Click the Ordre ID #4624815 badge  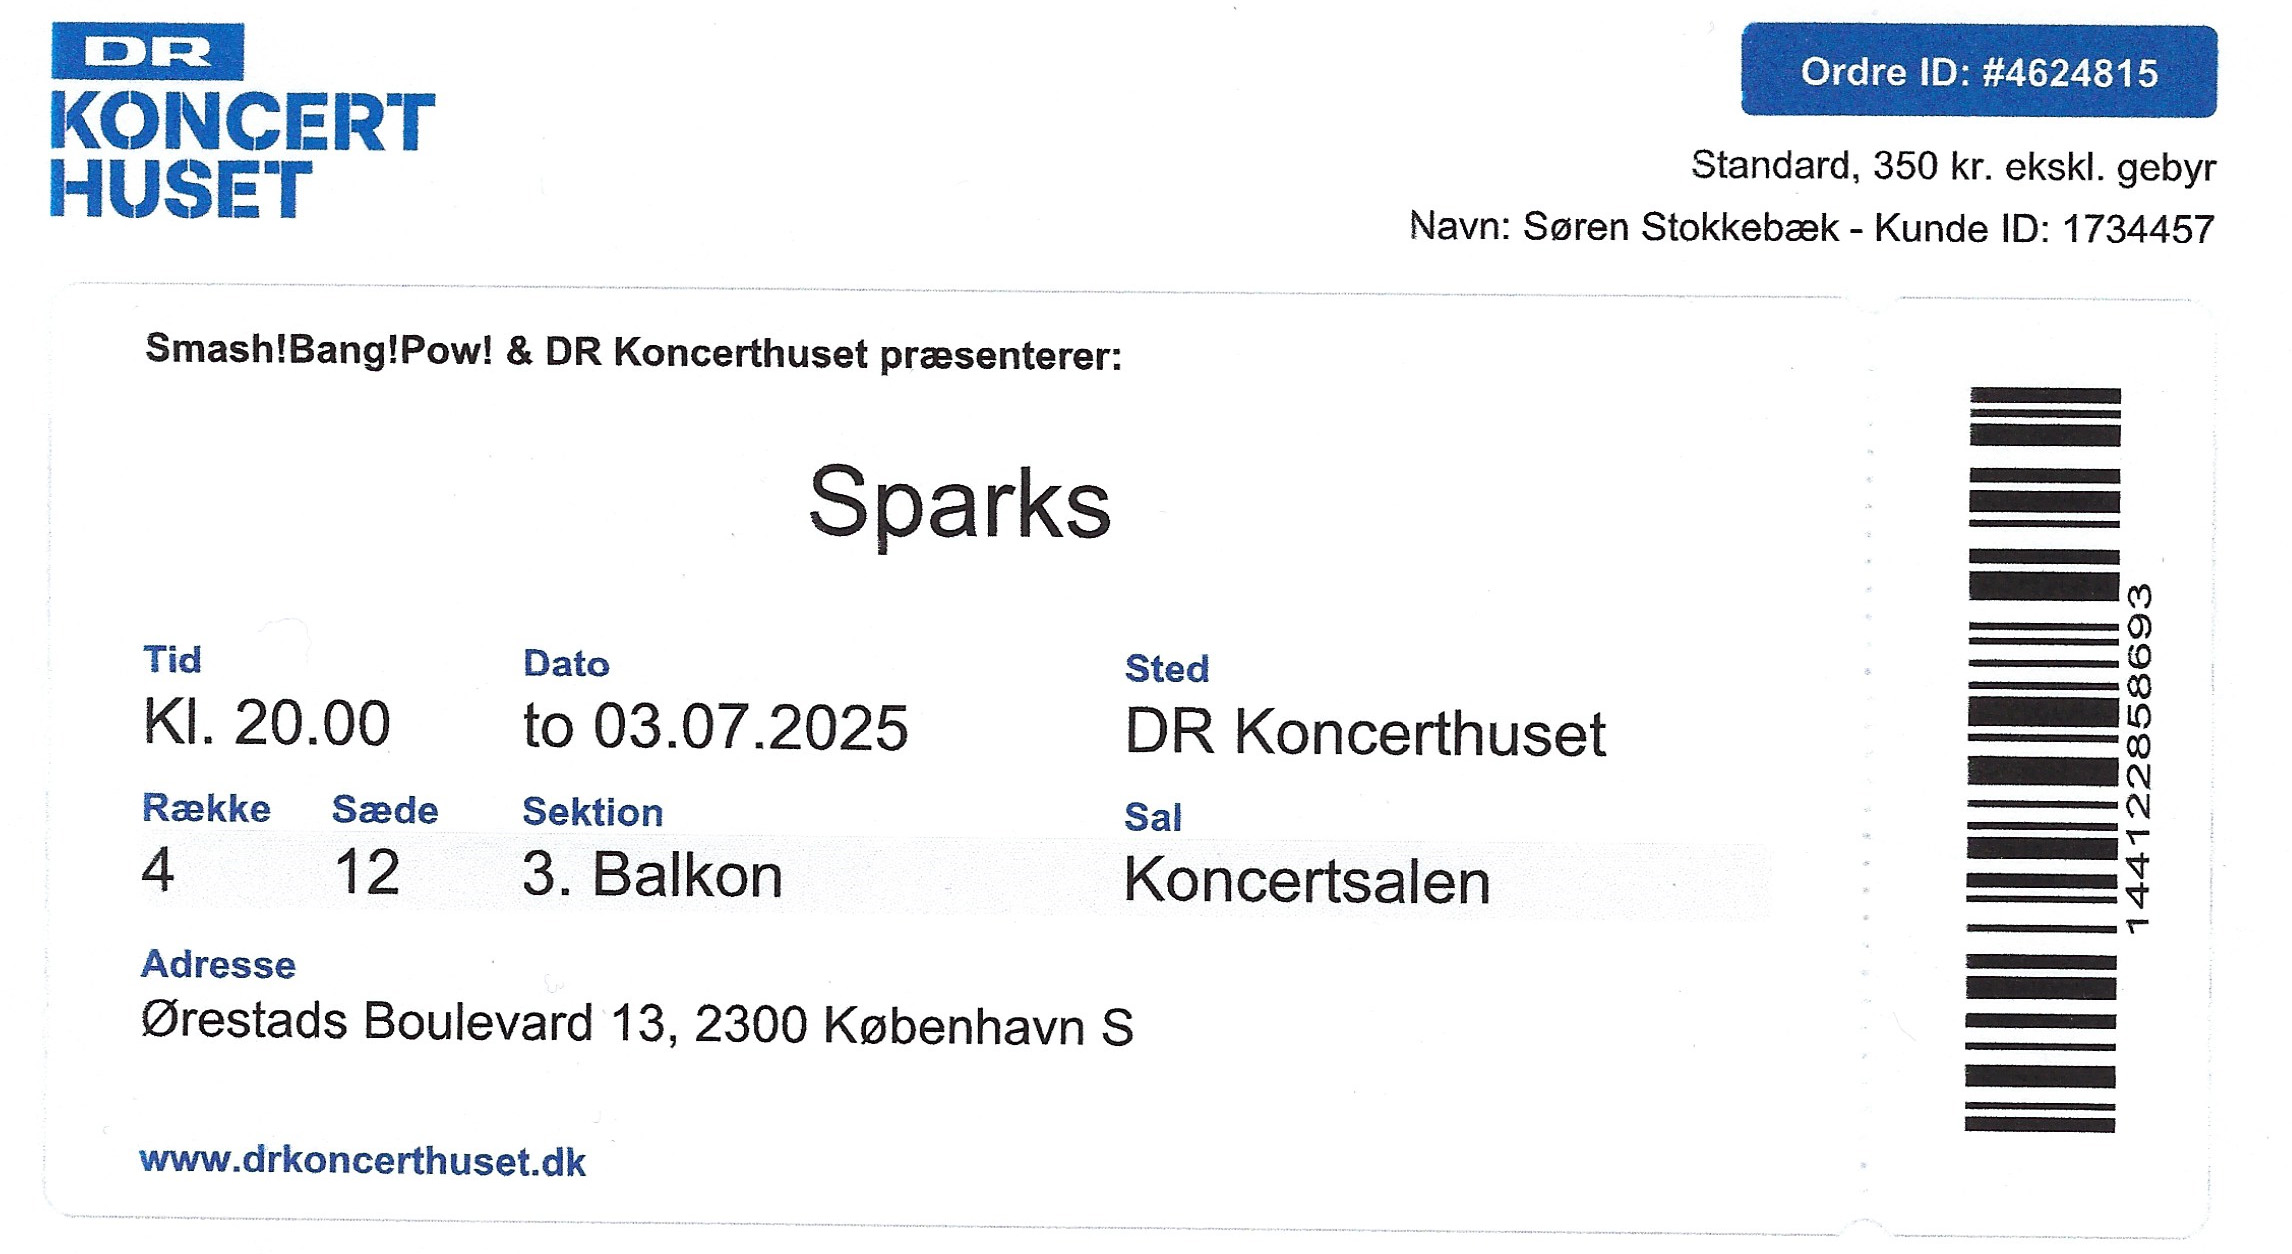pos(1978,72)
